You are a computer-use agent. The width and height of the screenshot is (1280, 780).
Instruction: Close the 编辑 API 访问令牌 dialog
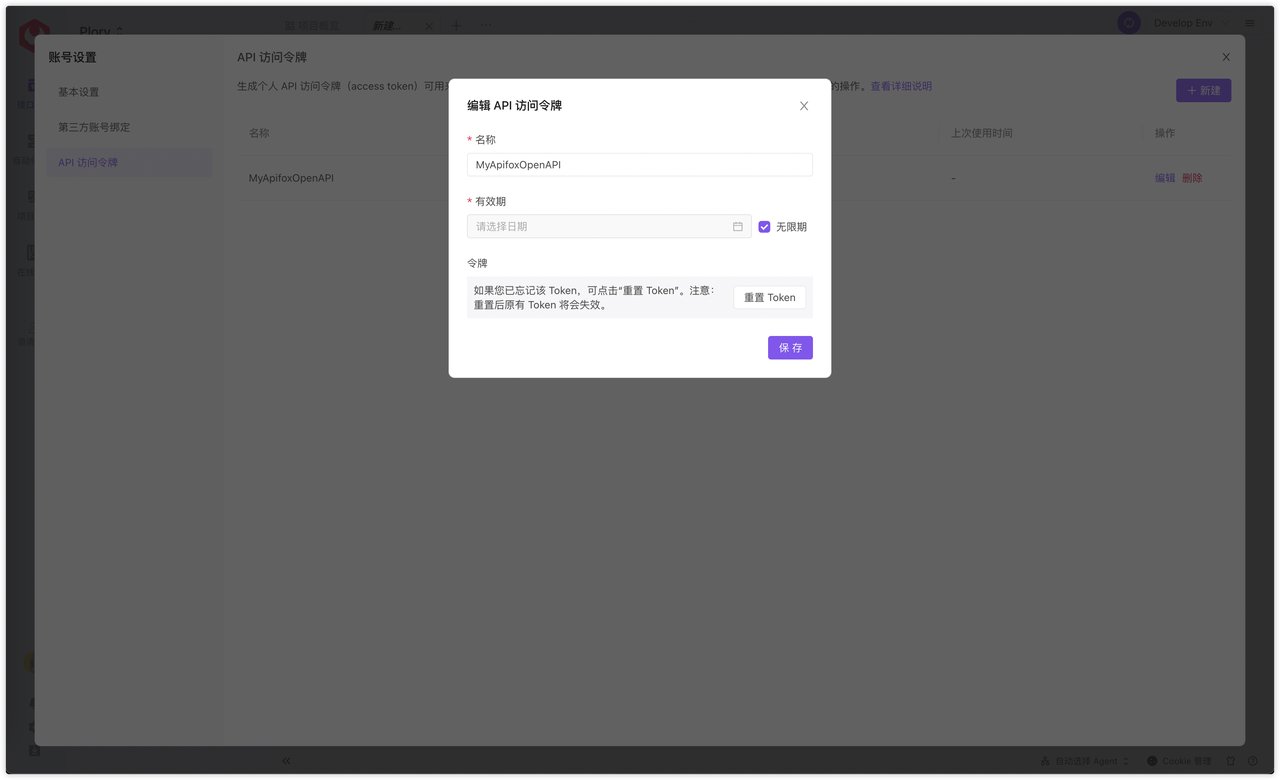804,106
